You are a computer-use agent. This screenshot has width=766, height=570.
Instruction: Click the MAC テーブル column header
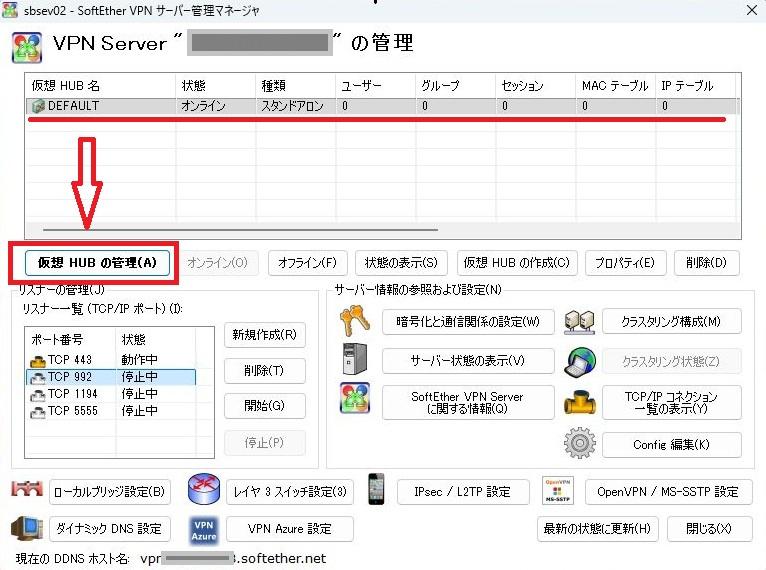(616, 85)
